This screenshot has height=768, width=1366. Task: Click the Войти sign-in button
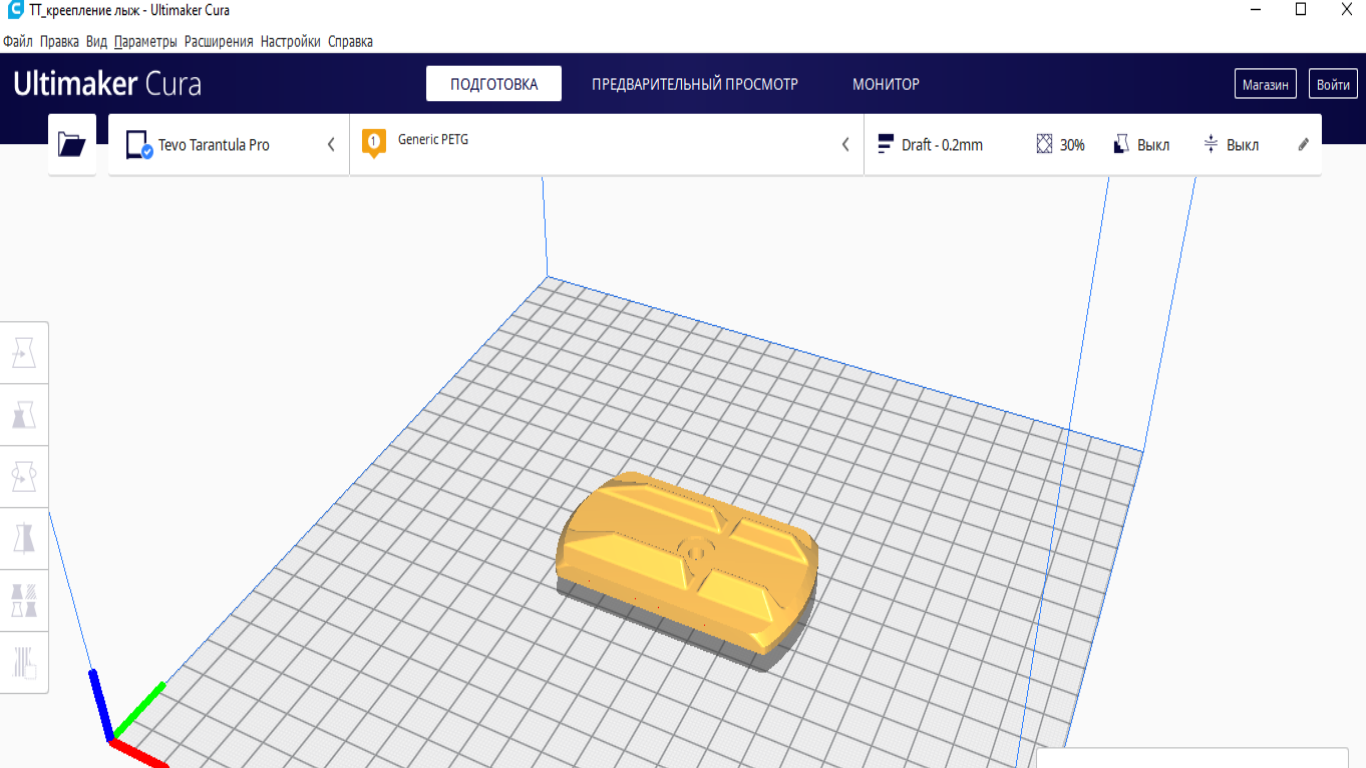point(1333,84)
